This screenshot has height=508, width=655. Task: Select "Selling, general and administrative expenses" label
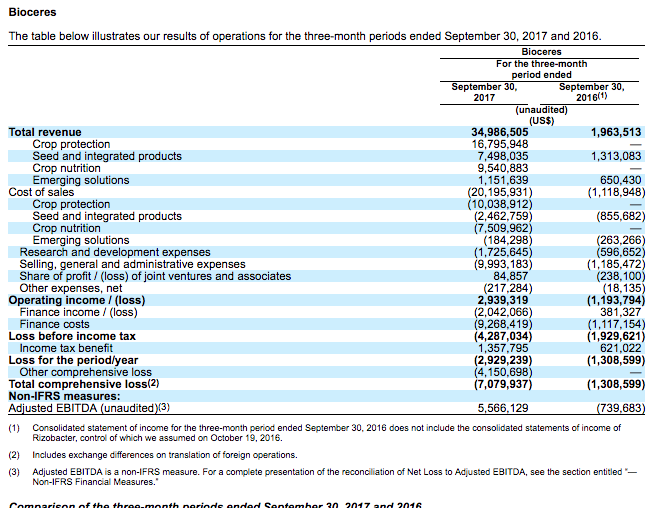132,264
